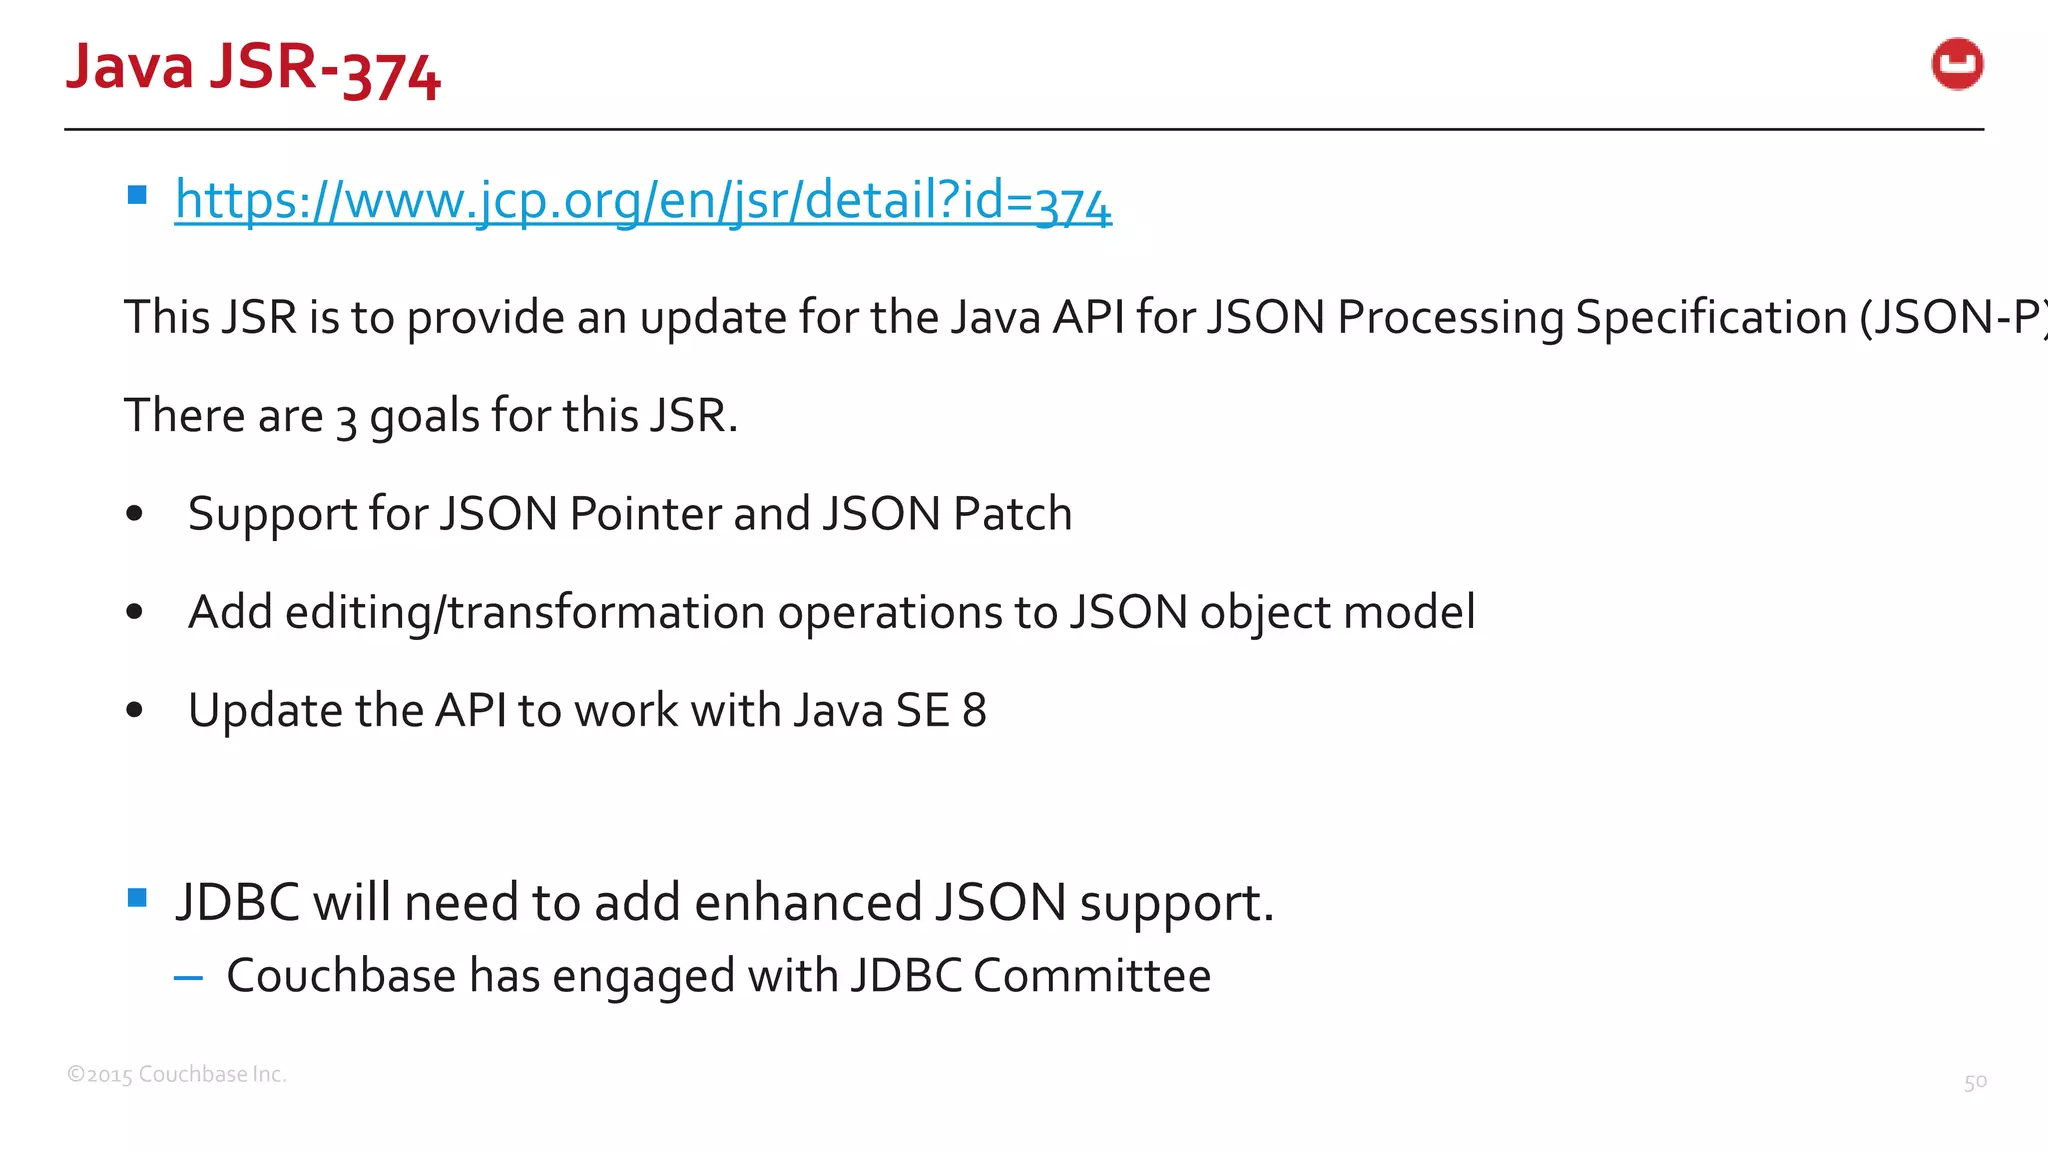The width and height of the screenshot is (2048, 1152).
Task: Click the round bullet beside JSON Pointer line
Action: click(x=135, y=514)
